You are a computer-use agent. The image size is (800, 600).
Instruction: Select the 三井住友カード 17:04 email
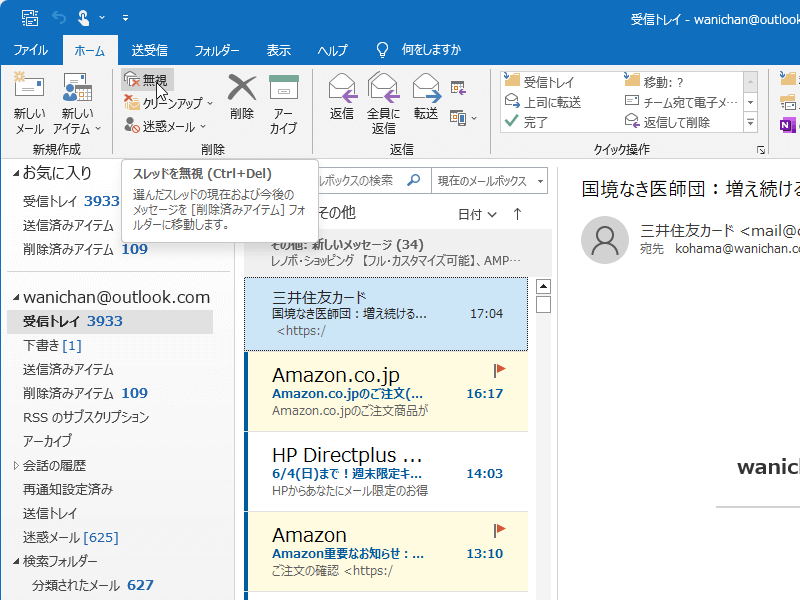point(386,314)
